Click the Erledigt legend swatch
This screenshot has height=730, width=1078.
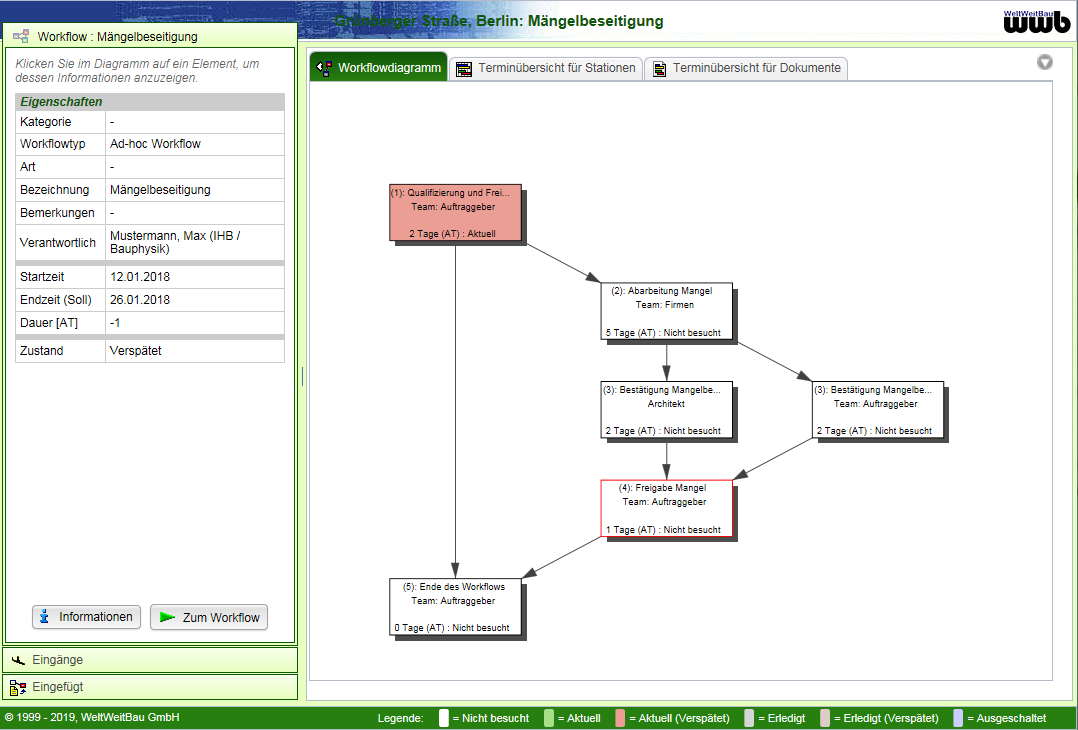pyautogui.click(x=749, y=718)
